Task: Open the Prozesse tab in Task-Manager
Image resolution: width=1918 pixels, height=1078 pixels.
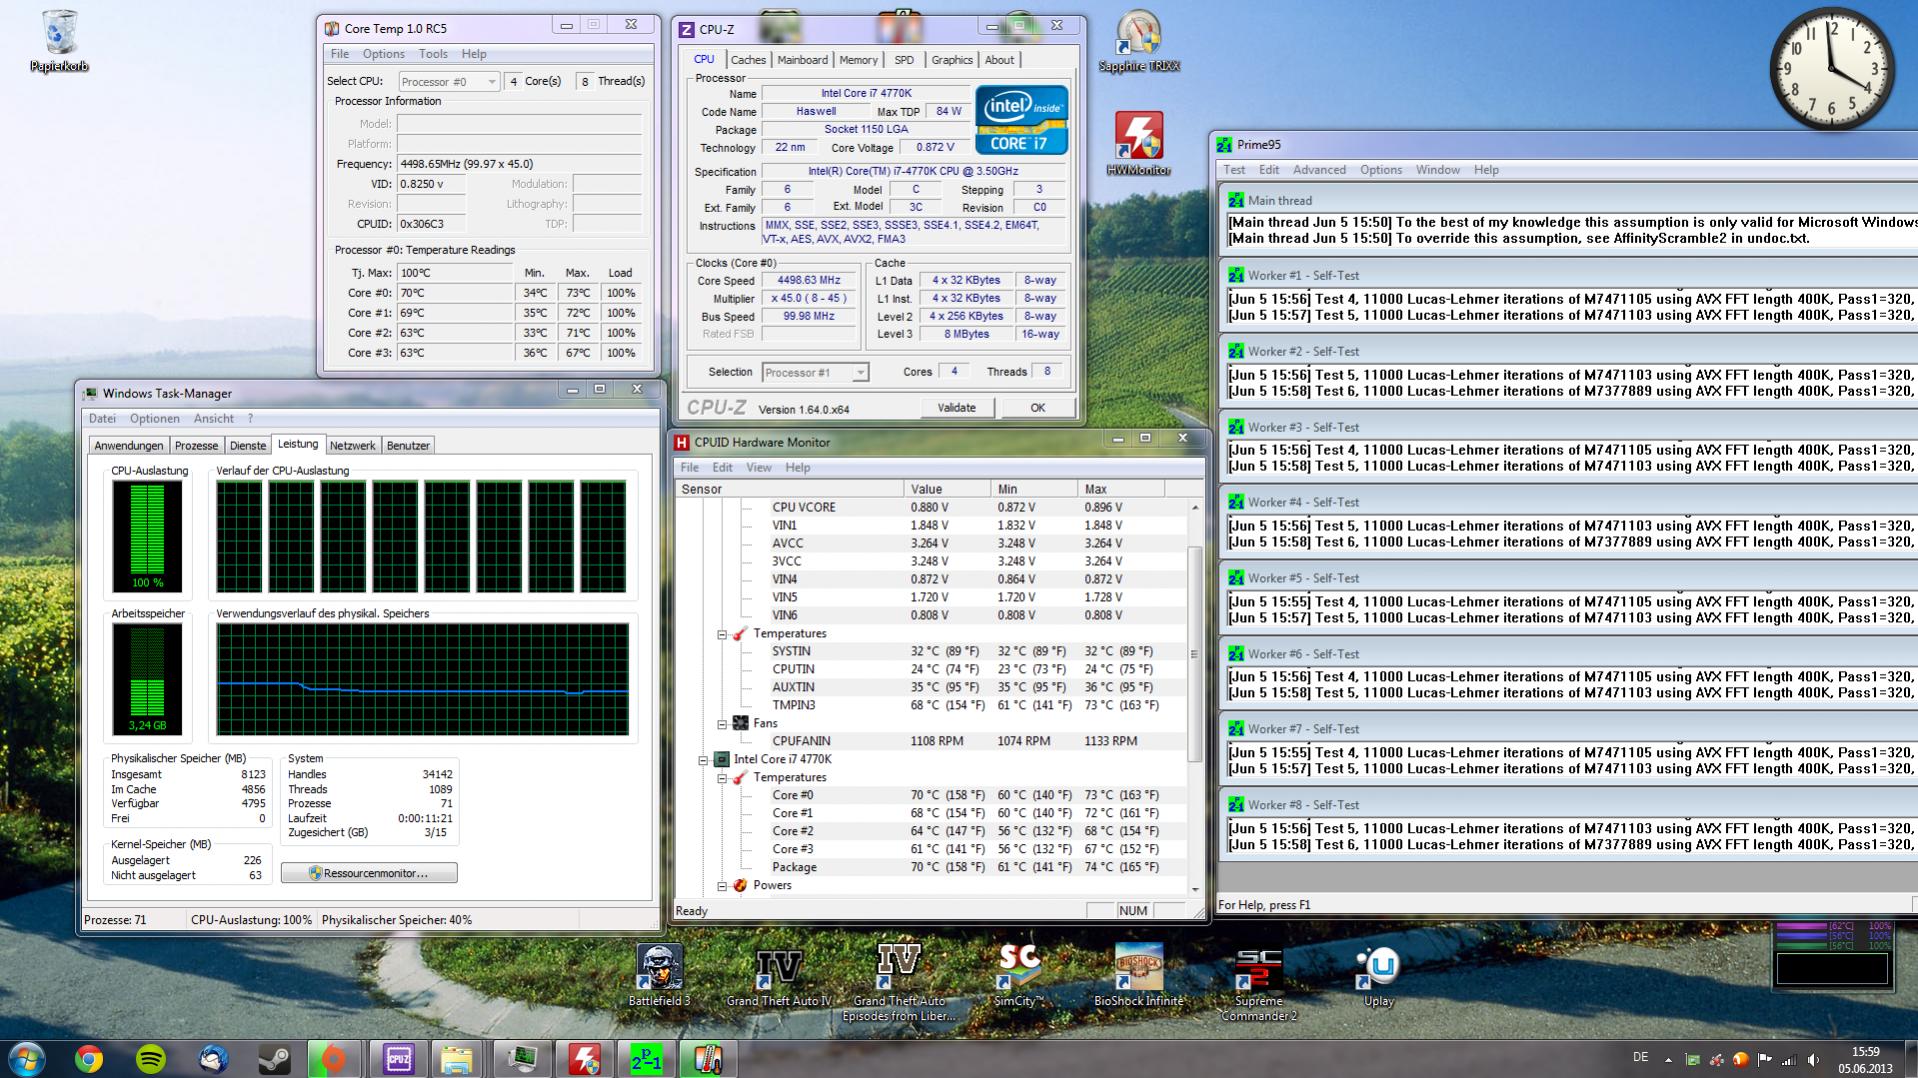Action: click(196, 446)
